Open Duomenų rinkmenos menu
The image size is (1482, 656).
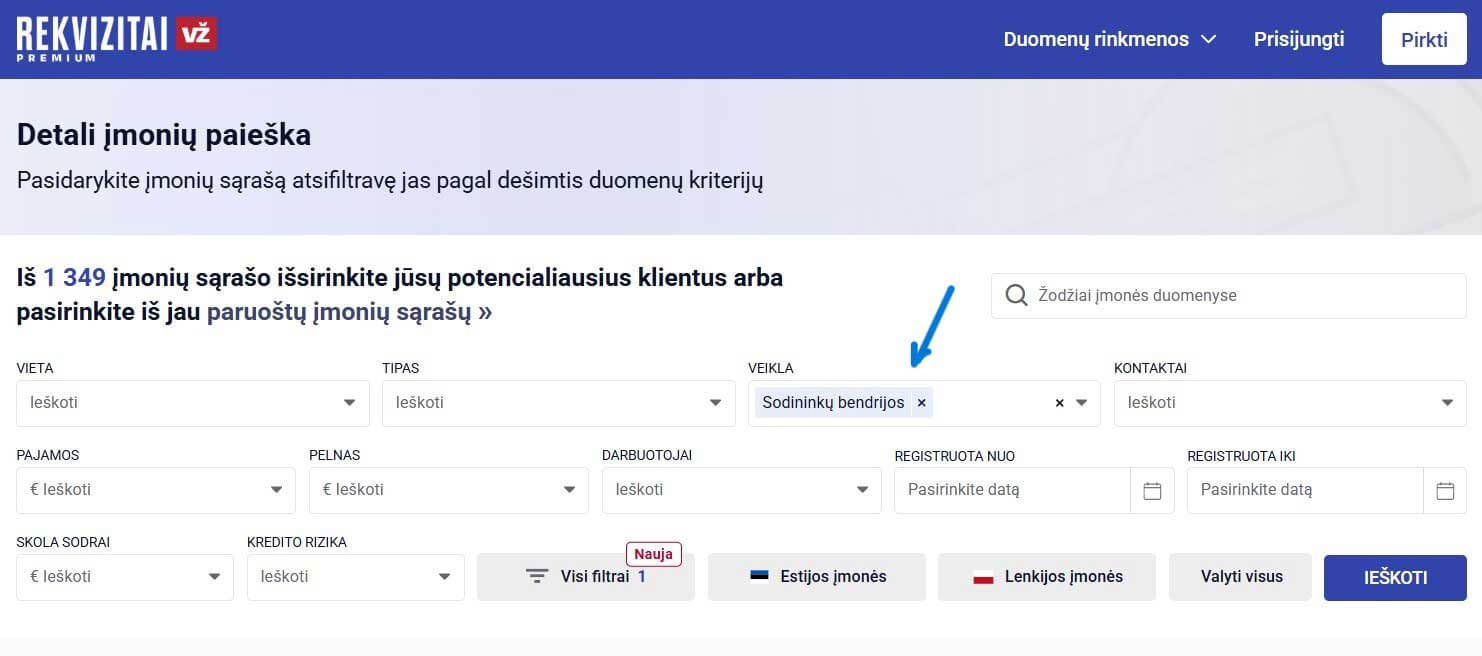point(1109,39)
